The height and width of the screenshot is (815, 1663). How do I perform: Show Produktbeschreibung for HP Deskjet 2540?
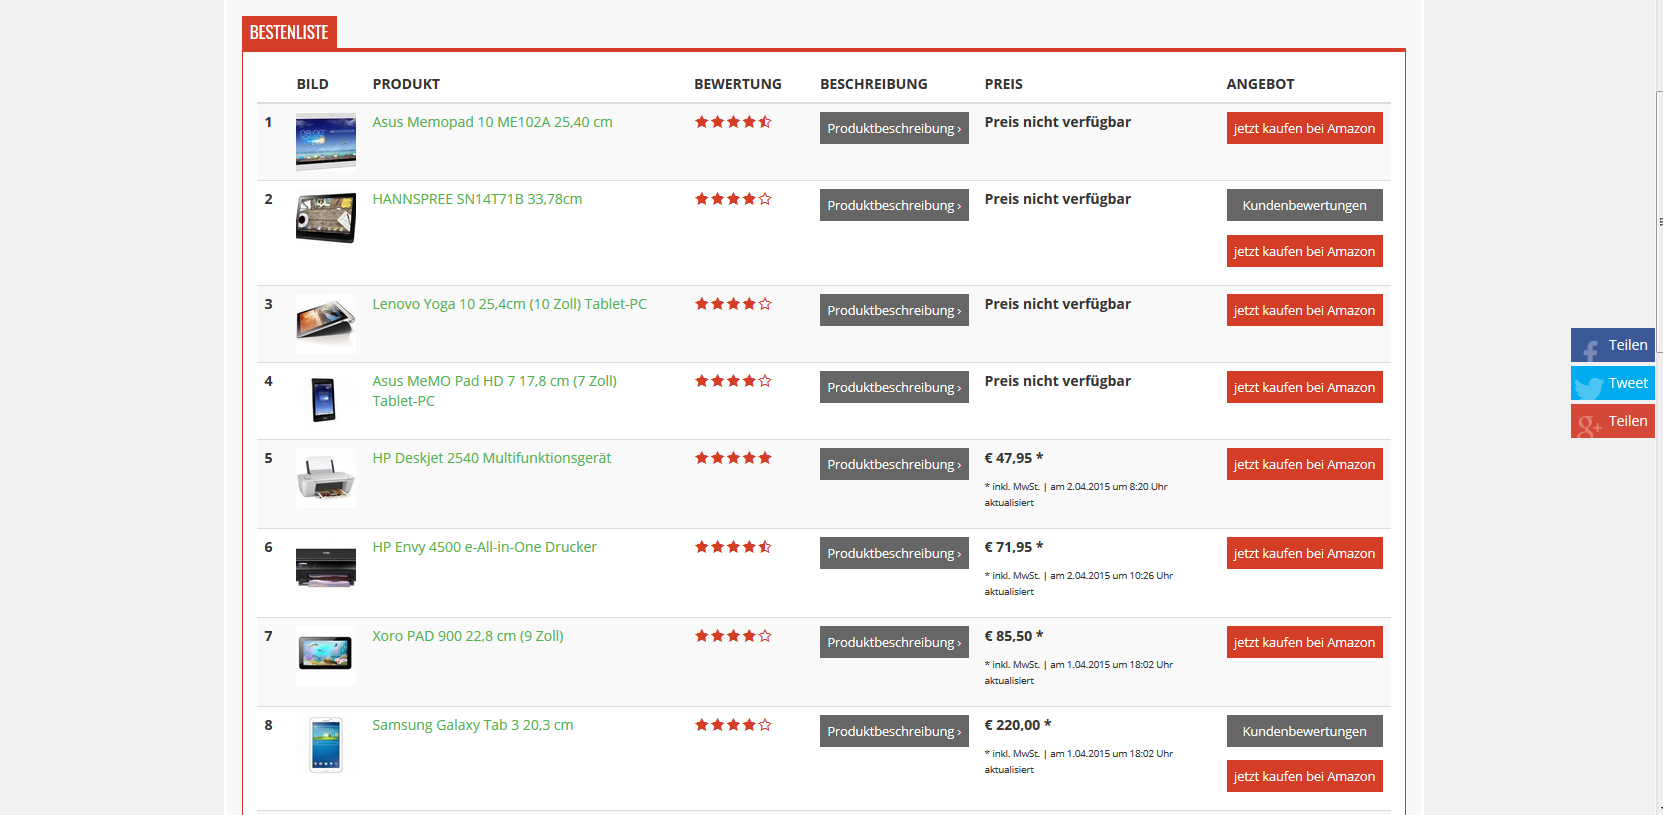[894, 464]
